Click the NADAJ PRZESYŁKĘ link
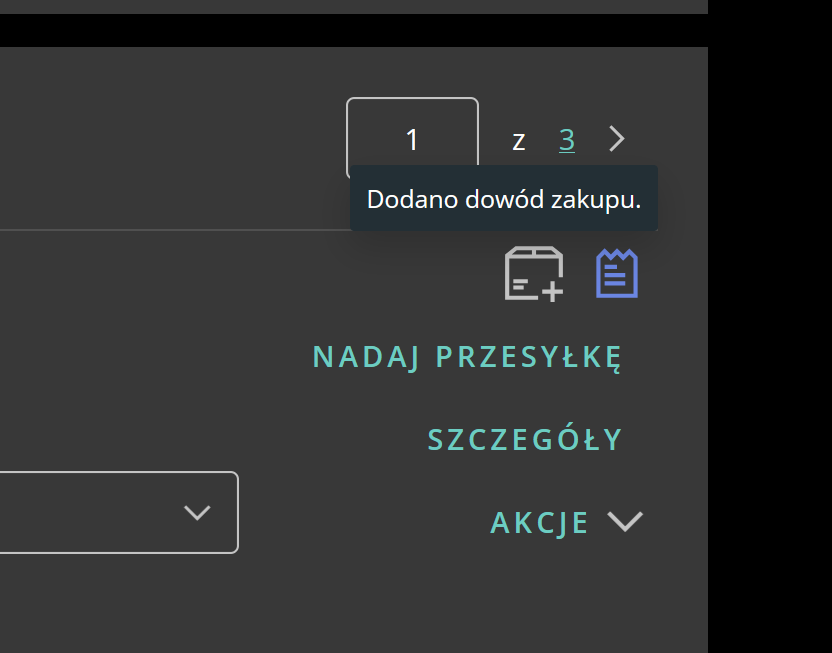 tap(467, 357)
